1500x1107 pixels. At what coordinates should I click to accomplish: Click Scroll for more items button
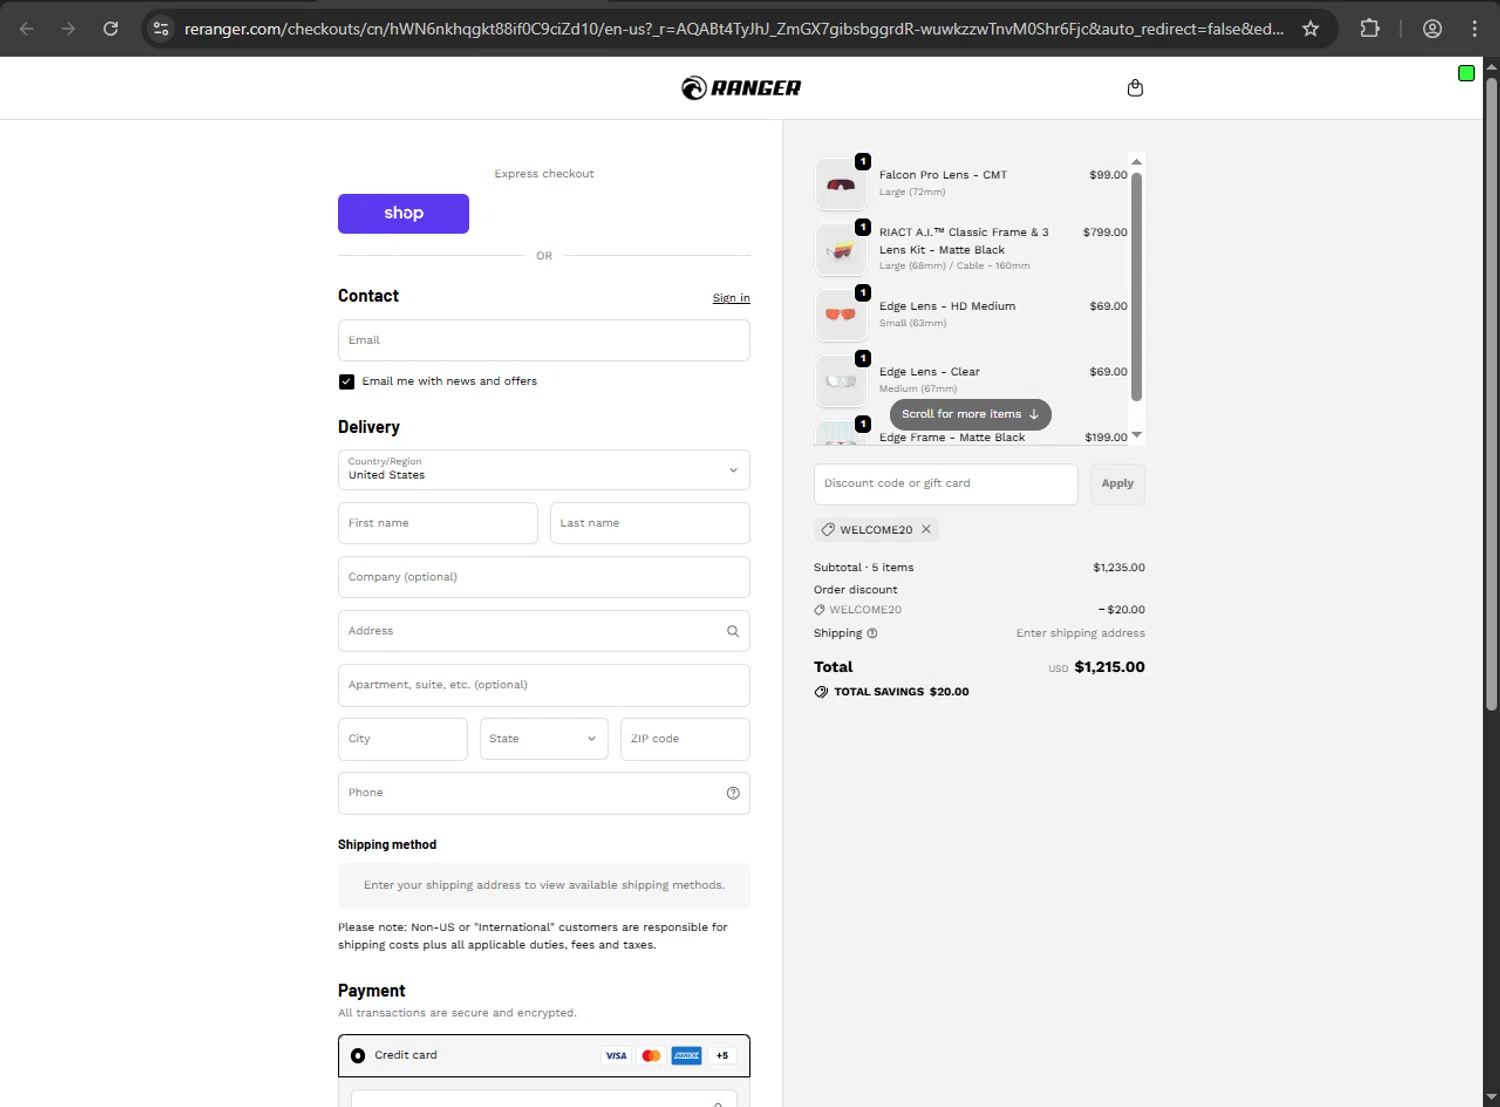click(x=970, y=414)
